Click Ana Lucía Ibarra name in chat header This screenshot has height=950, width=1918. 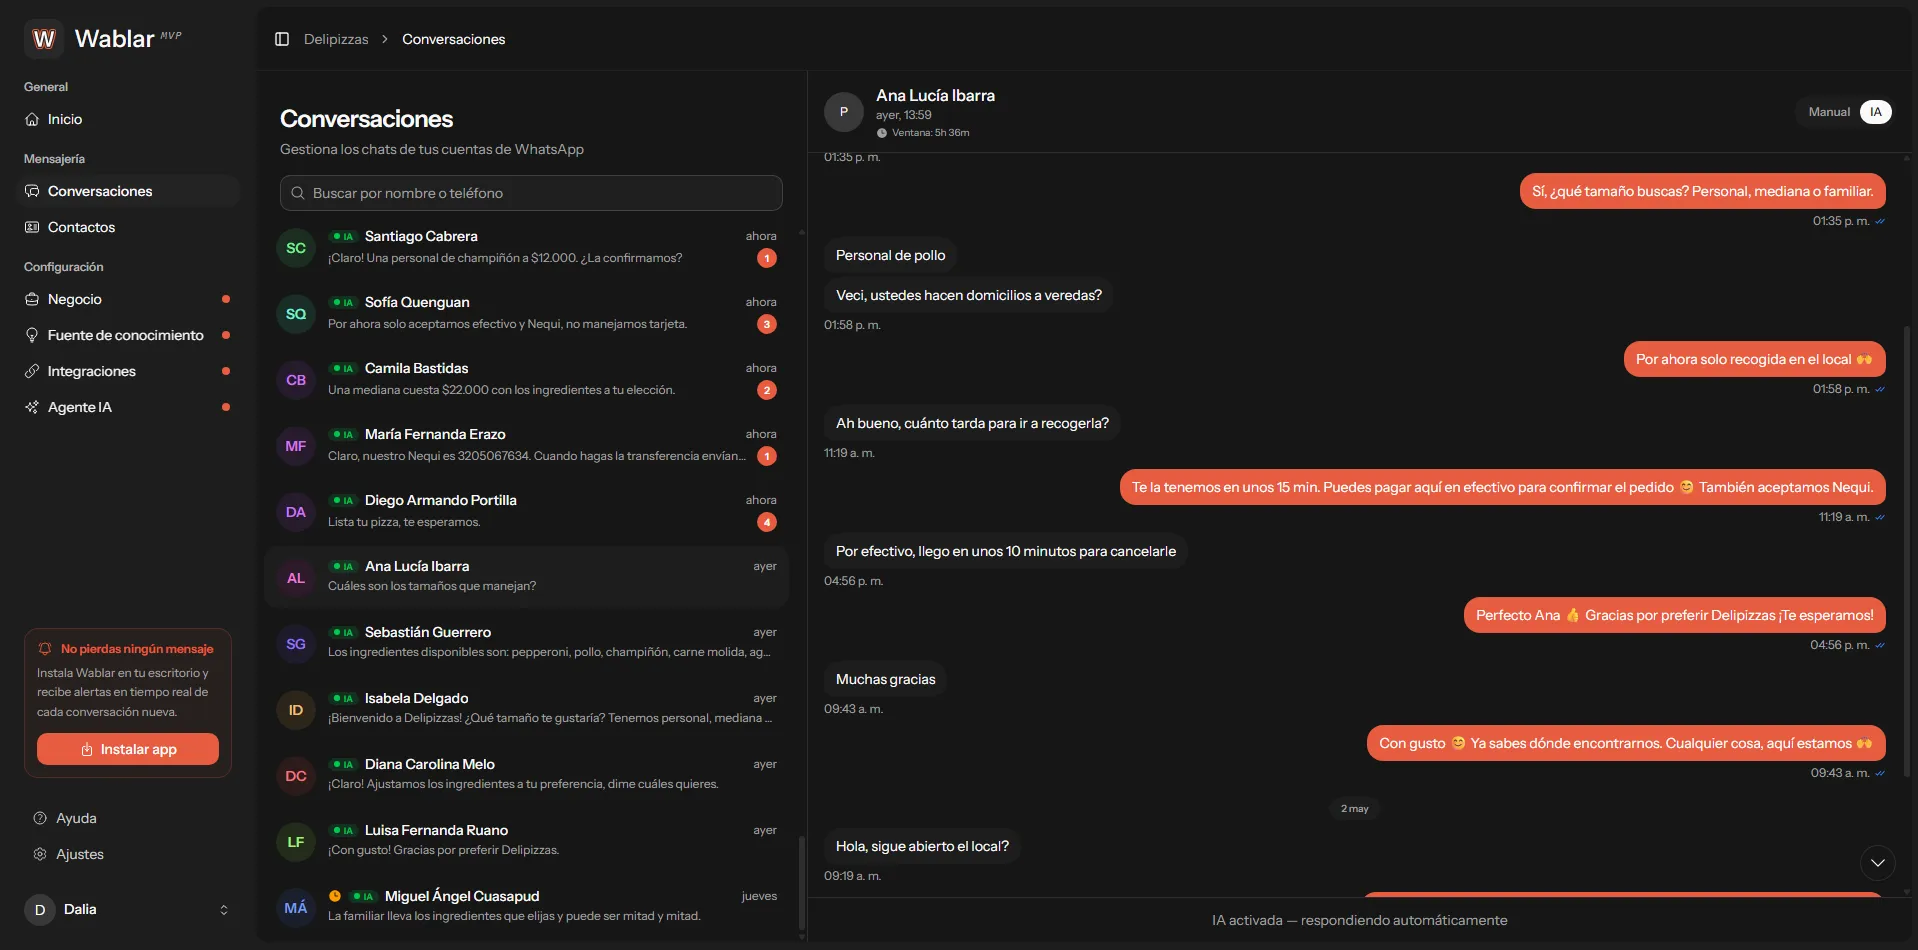point(935,96)
